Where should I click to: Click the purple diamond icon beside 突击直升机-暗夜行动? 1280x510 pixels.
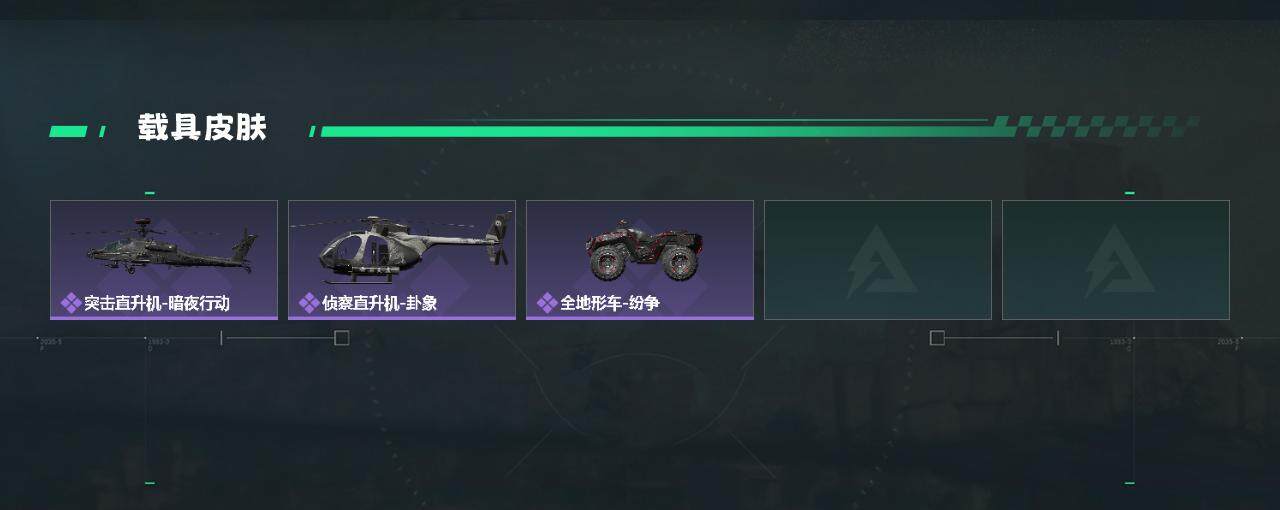click(71, 303)
